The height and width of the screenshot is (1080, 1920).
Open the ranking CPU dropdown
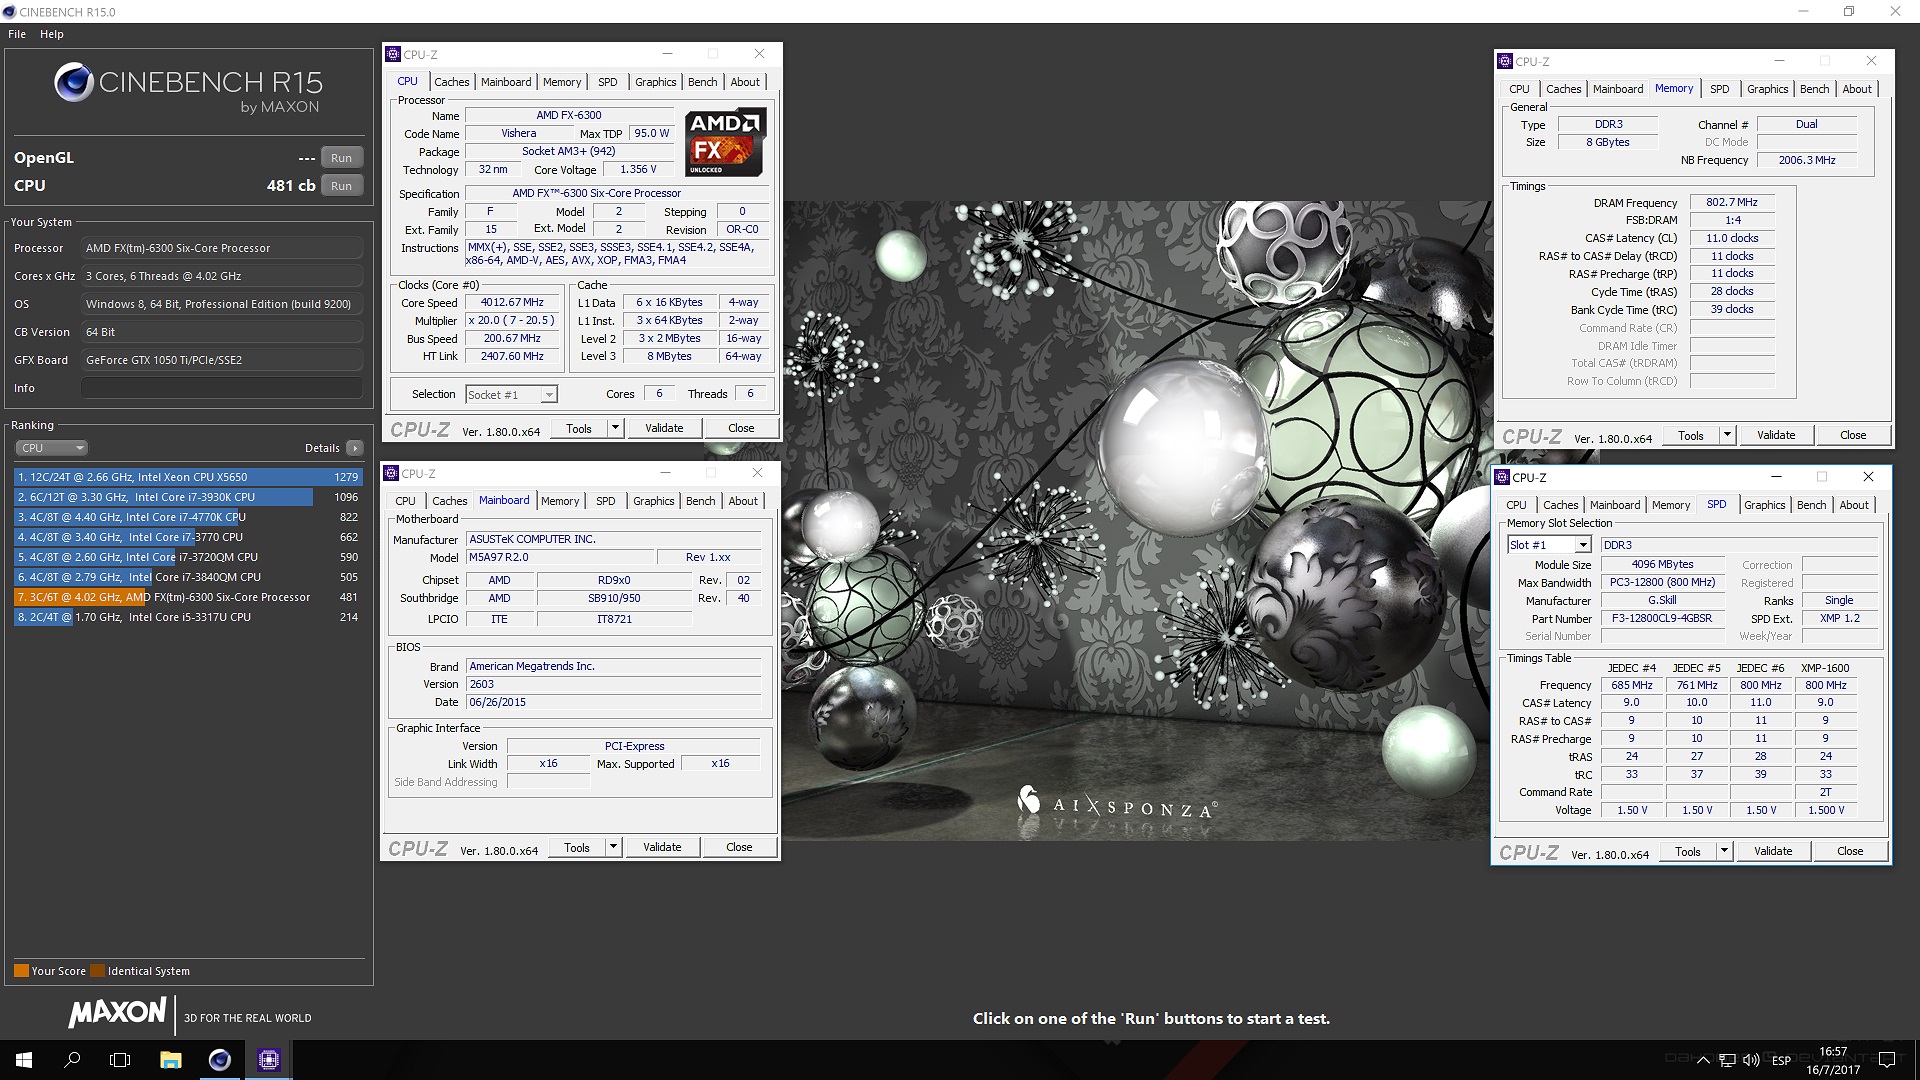coord(51,448)
